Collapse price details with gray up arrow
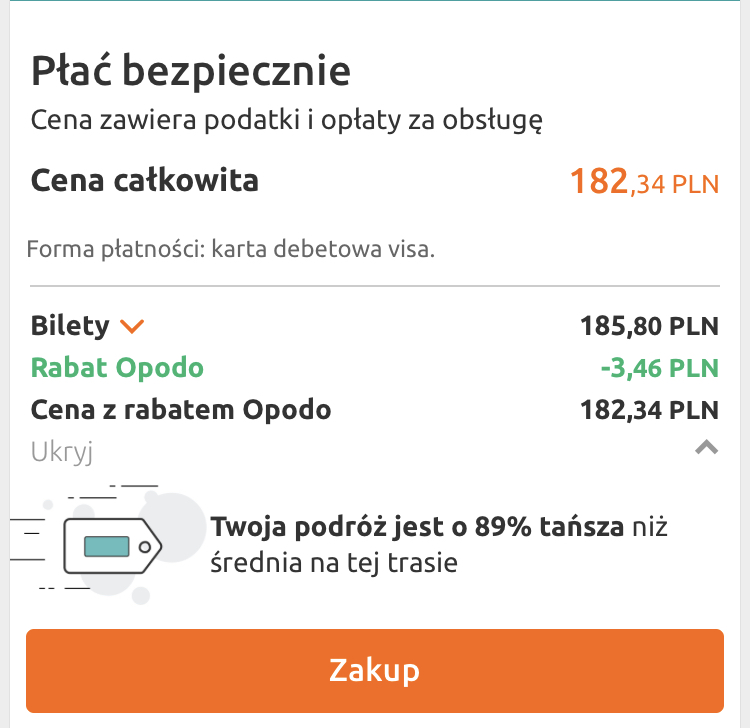 [x=706, y=447]
